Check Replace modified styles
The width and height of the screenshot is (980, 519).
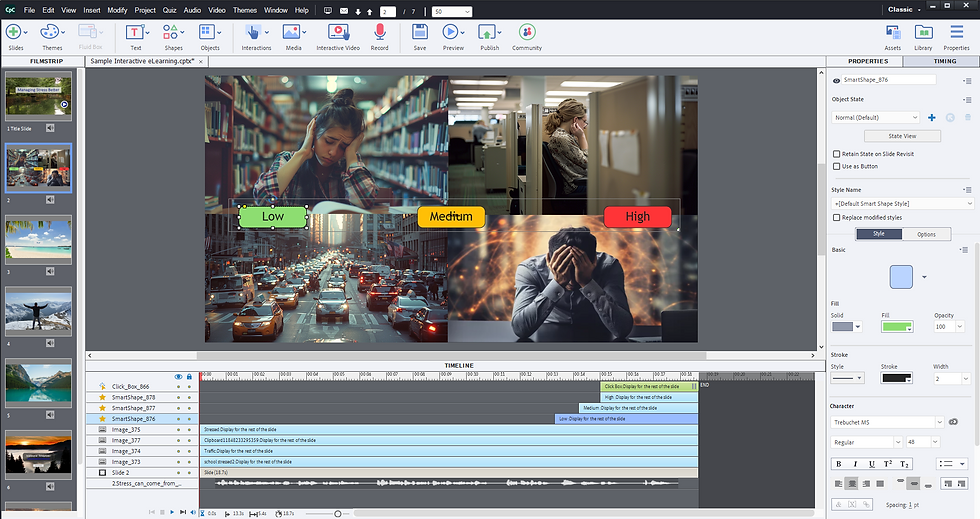pyautogui.click(x=836, y=218)
